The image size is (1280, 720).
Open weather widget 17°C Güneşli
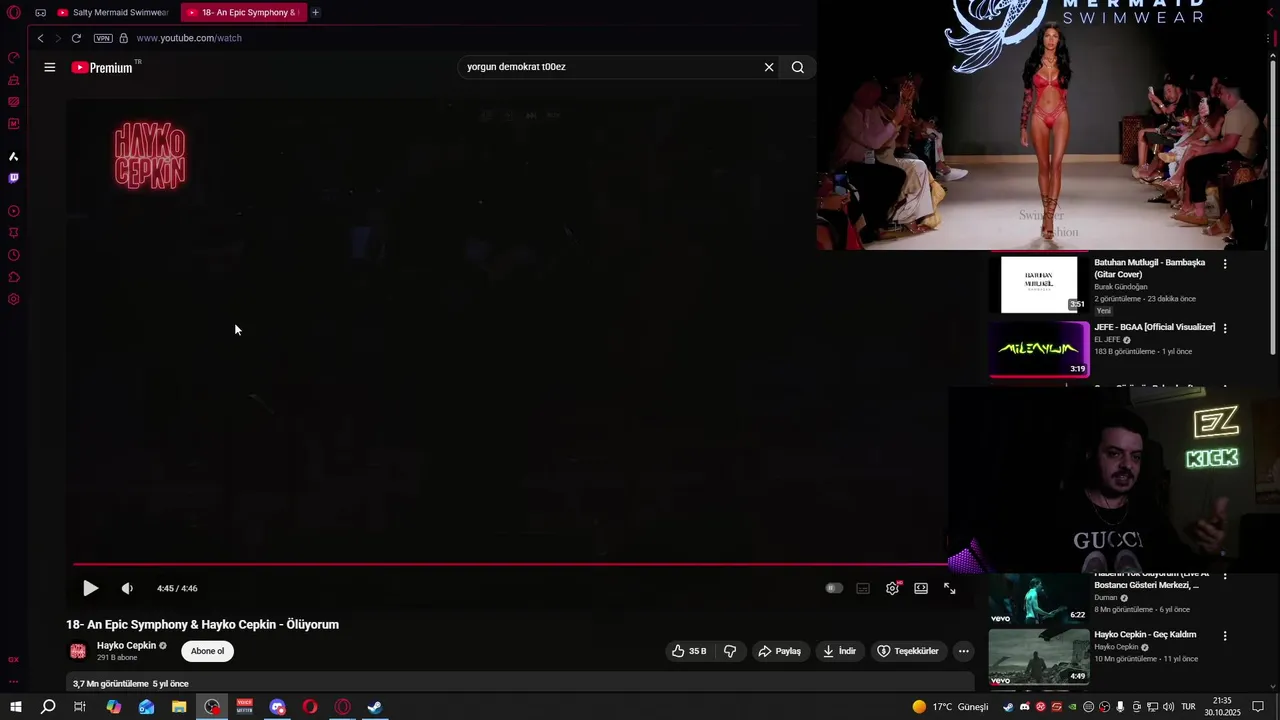[951, 707]
